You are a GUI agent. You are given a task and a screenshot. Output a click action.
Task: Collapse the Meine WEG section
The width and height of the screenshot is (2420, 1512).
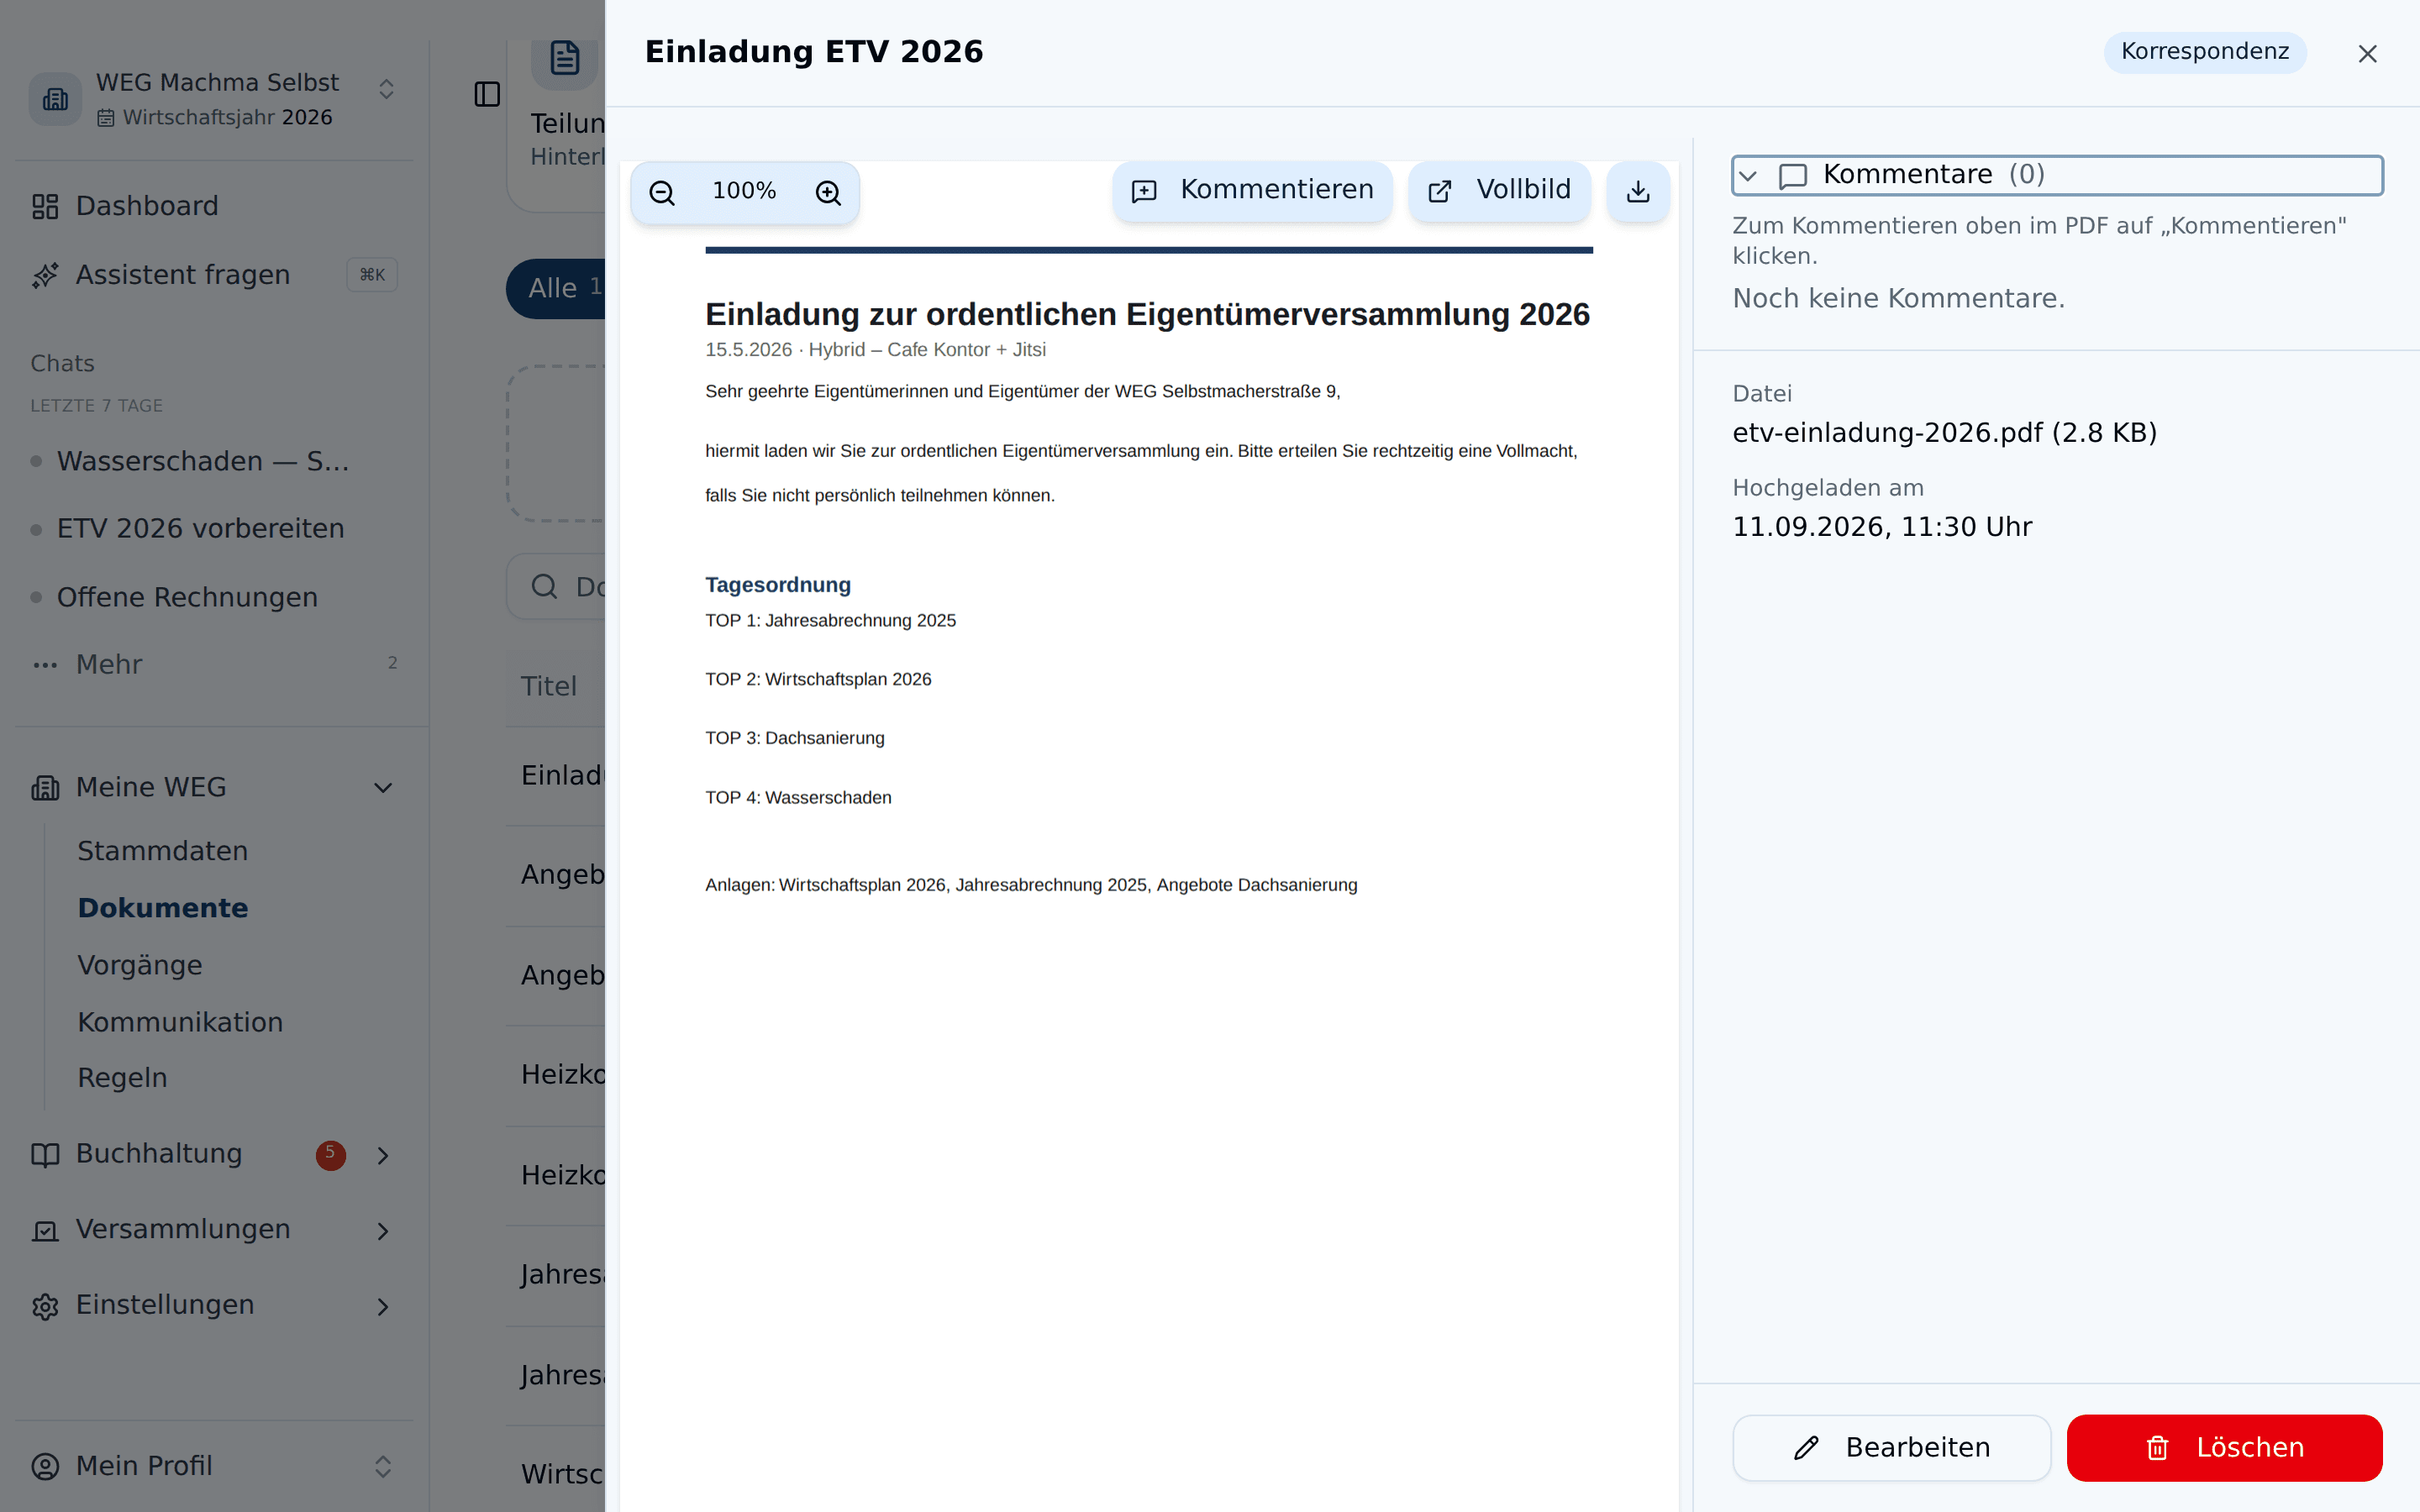215,787
